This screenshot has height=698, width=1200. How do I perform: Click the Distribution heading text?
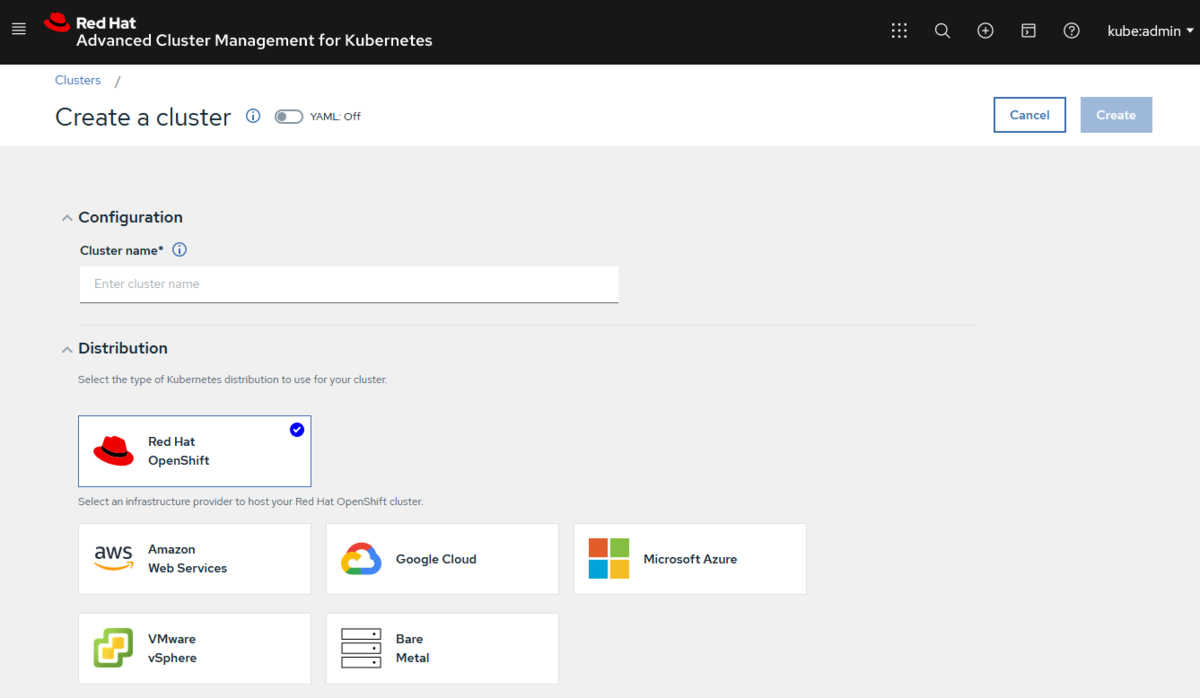[123, 348]
